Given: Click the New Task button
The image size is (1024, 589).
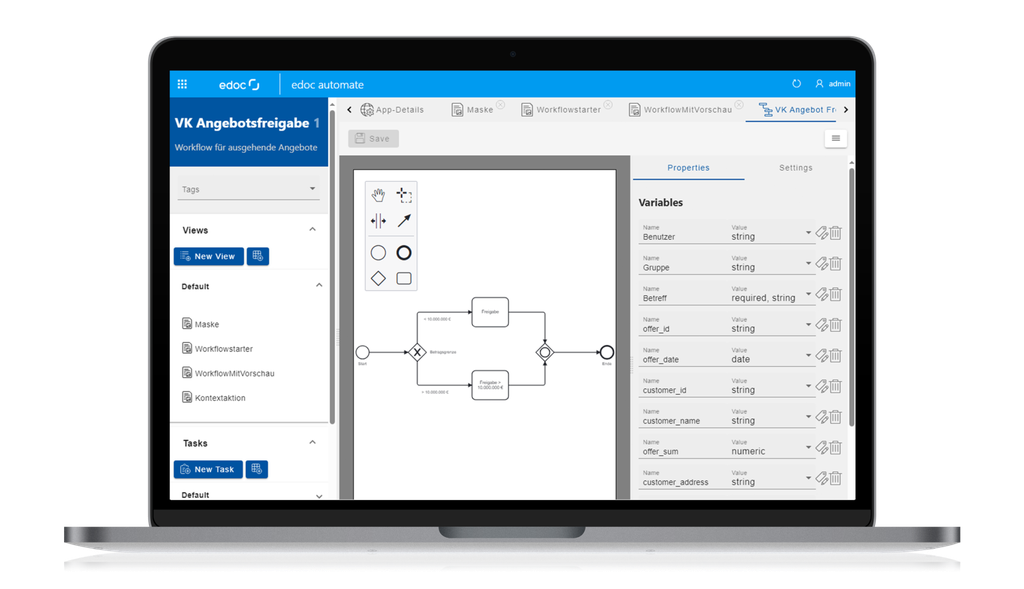Looking at the screenshot, I should (208, 469).
